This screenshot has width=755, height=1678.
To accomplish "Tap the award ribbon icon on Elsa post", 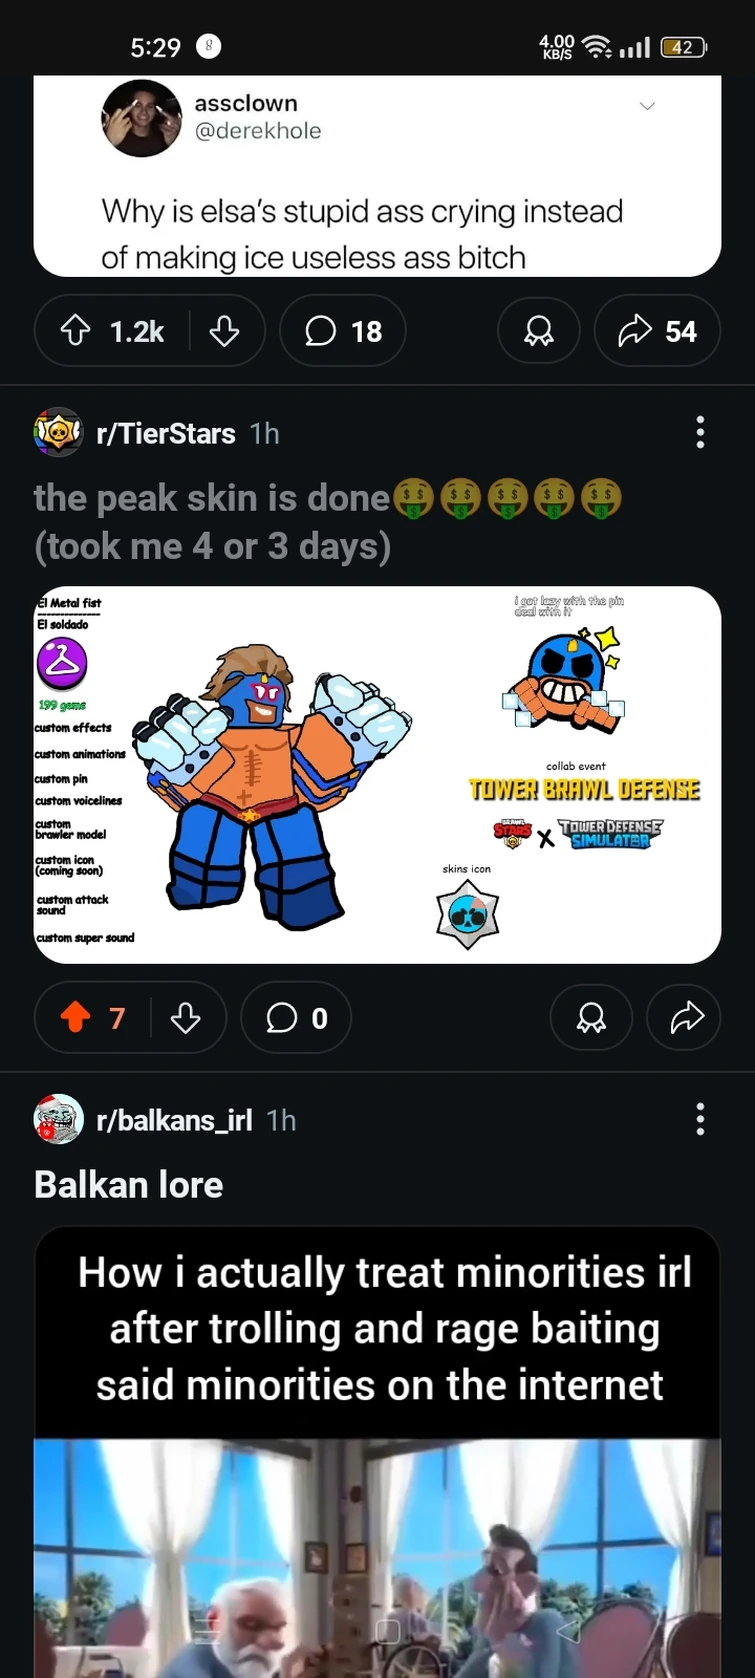I will pos(538,330).
